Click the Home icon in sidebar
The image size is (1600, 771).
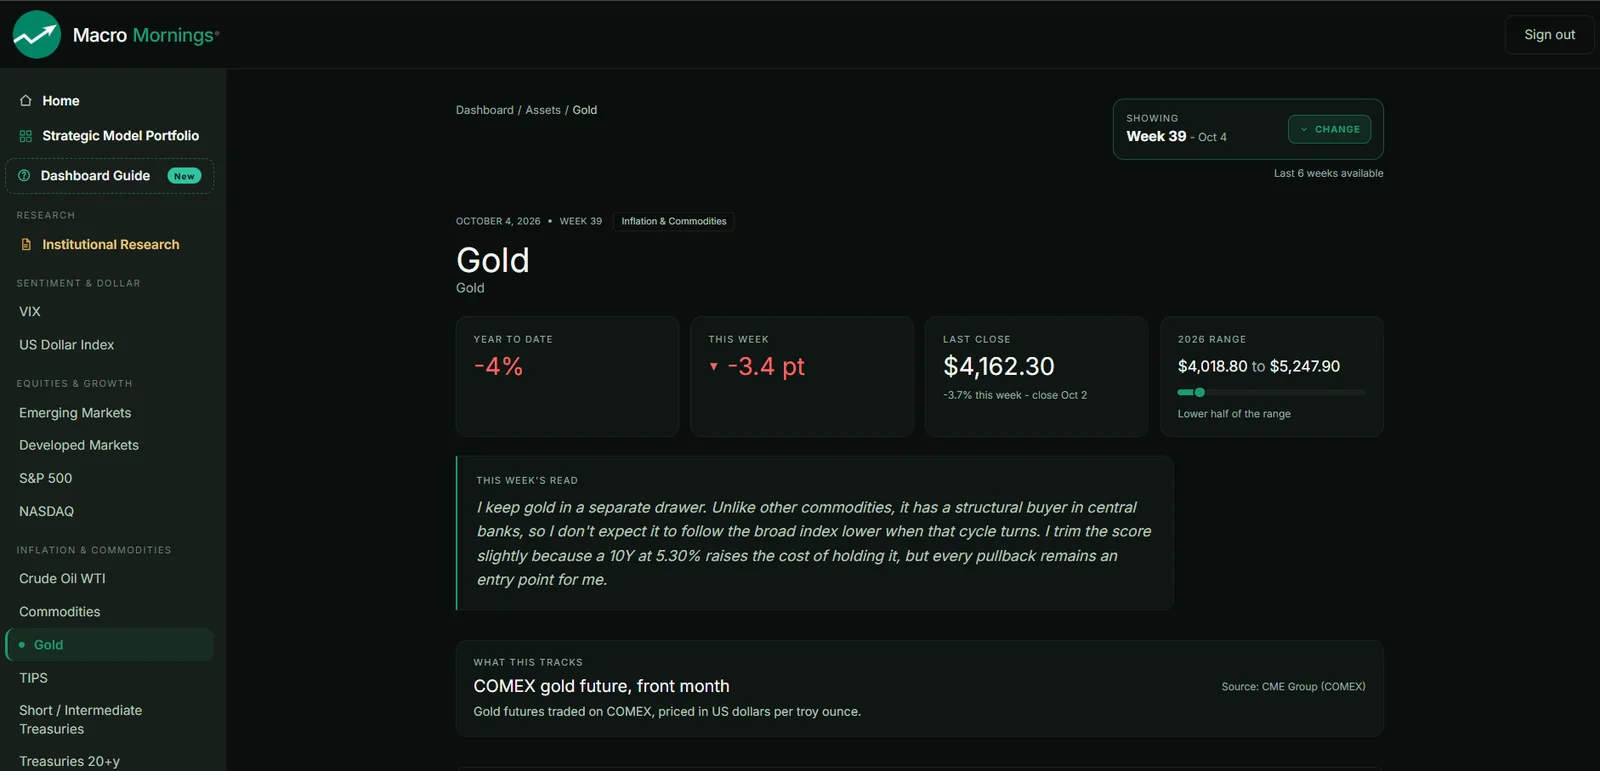click(x=26, y=101)
